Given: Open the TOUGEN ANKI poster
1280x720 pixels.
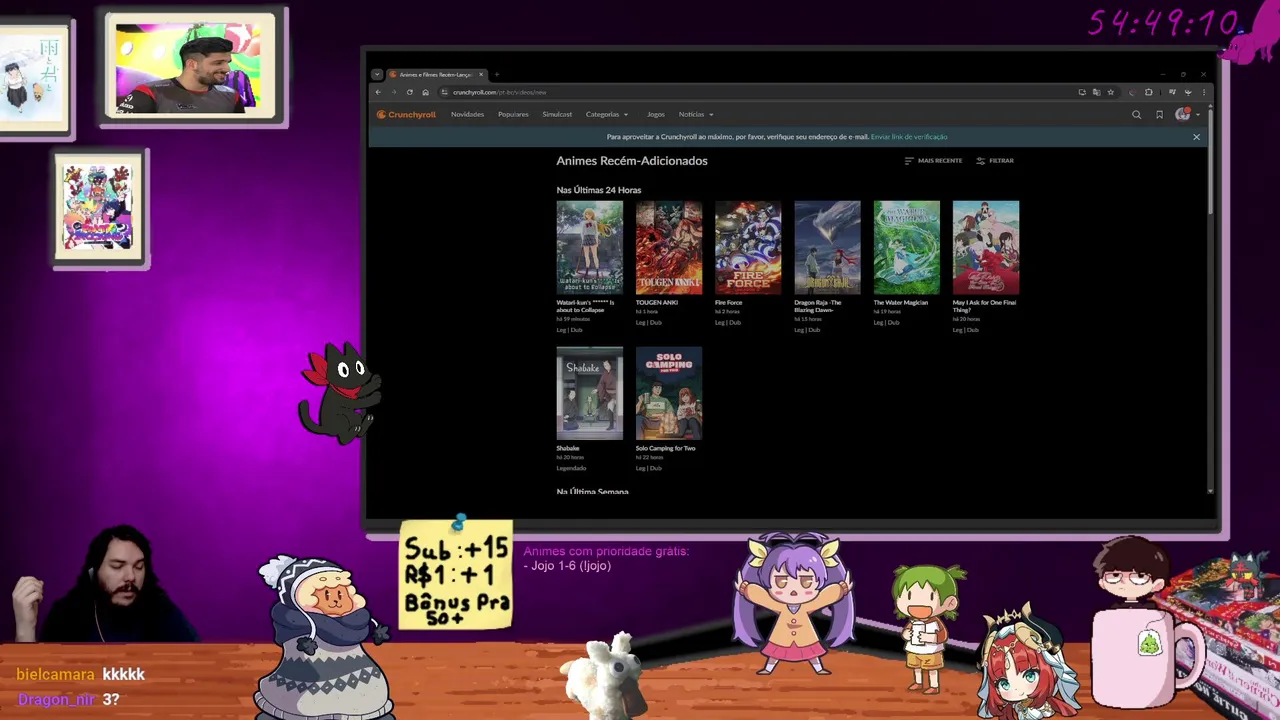Looking at the screenshot, I should [669, 248].
